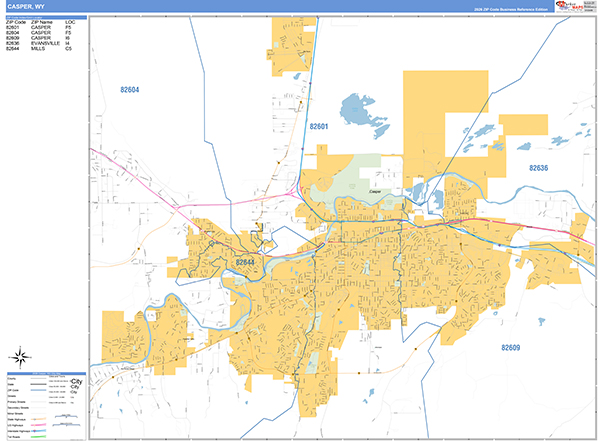Click the Toll Roads green legend swatch

[38, 437]
